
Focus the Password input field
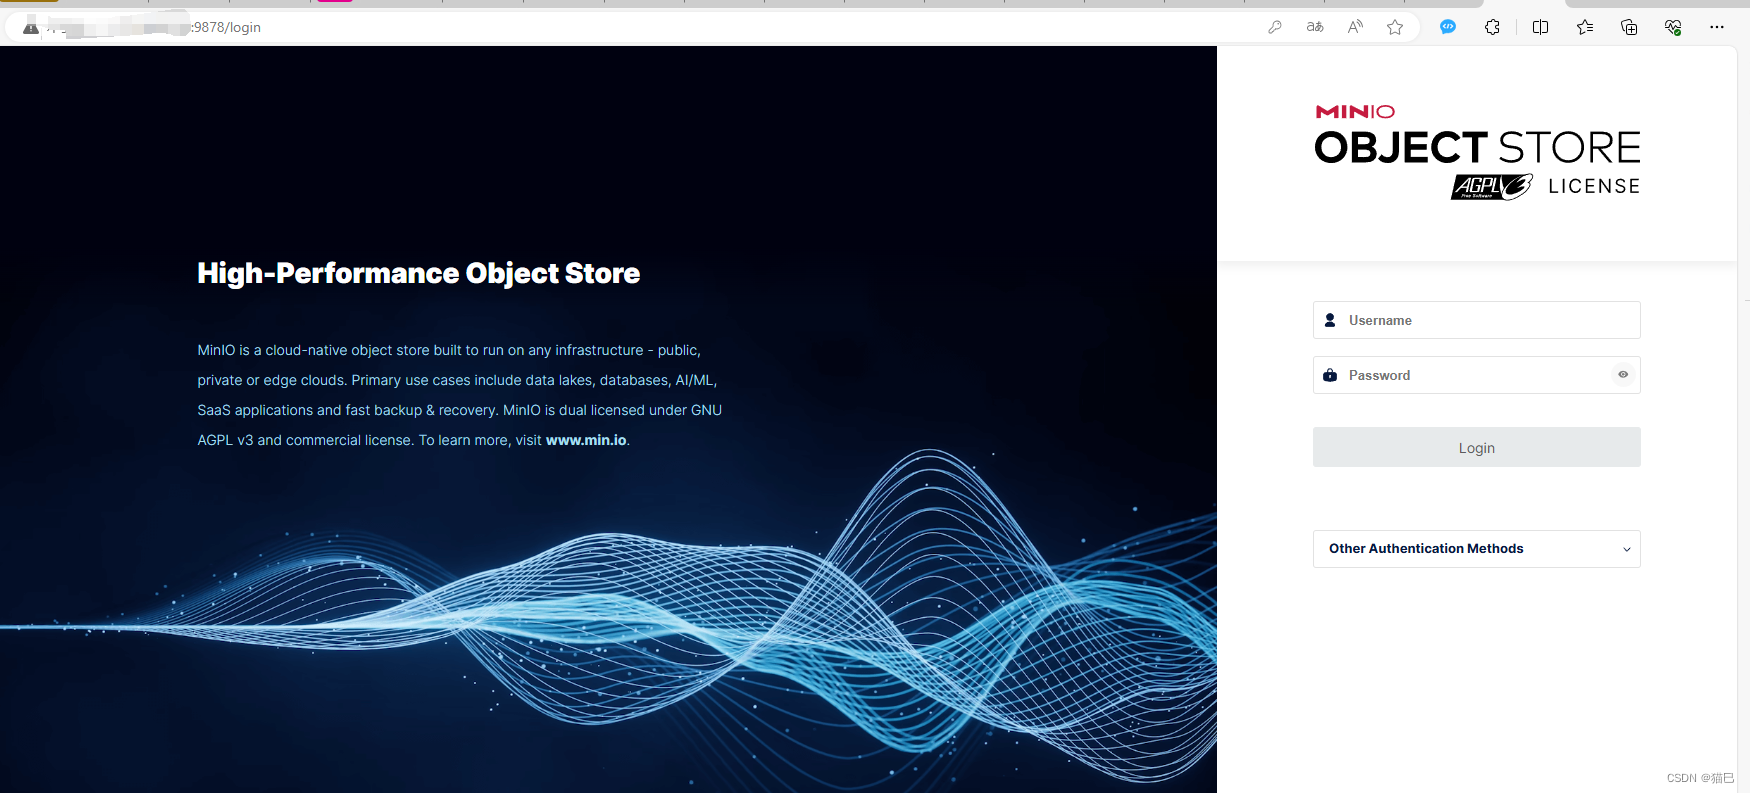(1476, 375)
